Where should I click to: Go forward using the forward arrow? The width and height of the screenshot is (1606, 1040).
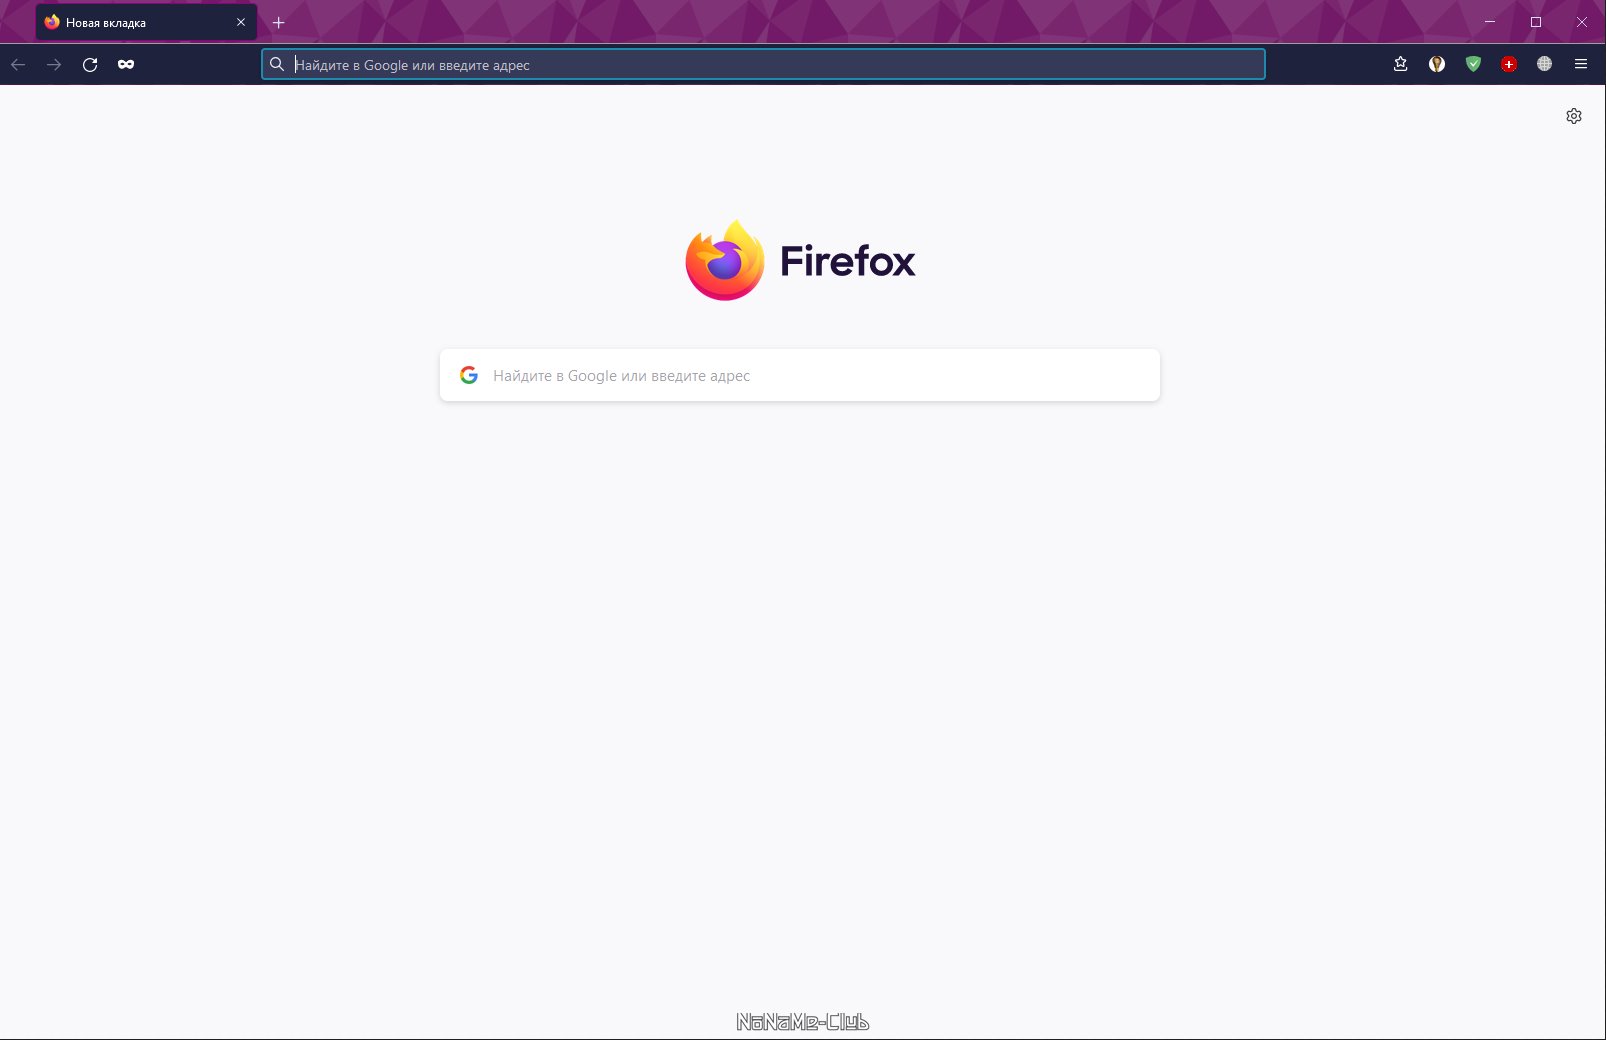54,64
